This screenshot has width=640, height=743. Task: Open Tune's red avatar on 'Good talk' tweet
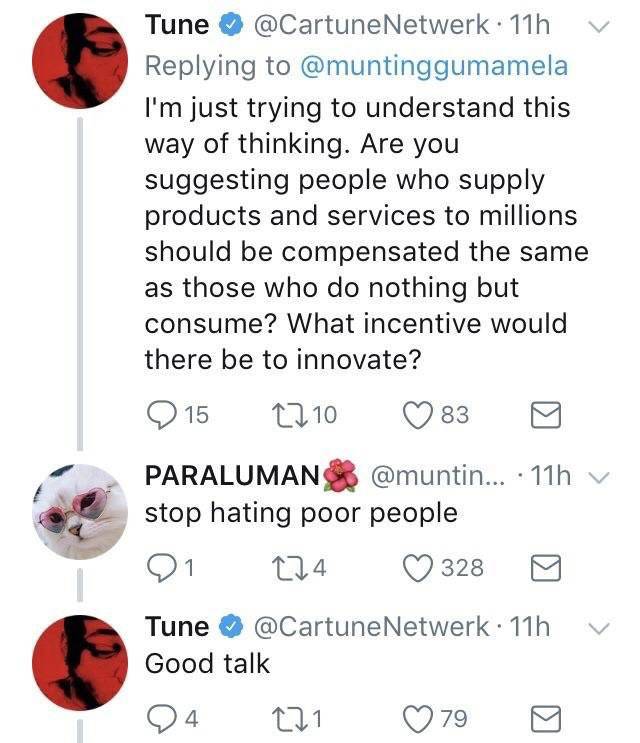click(x=80, y=661)
